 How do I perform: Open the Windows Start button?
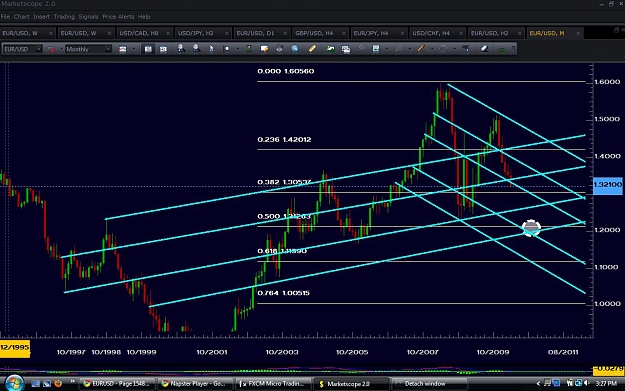coord(14,383)
